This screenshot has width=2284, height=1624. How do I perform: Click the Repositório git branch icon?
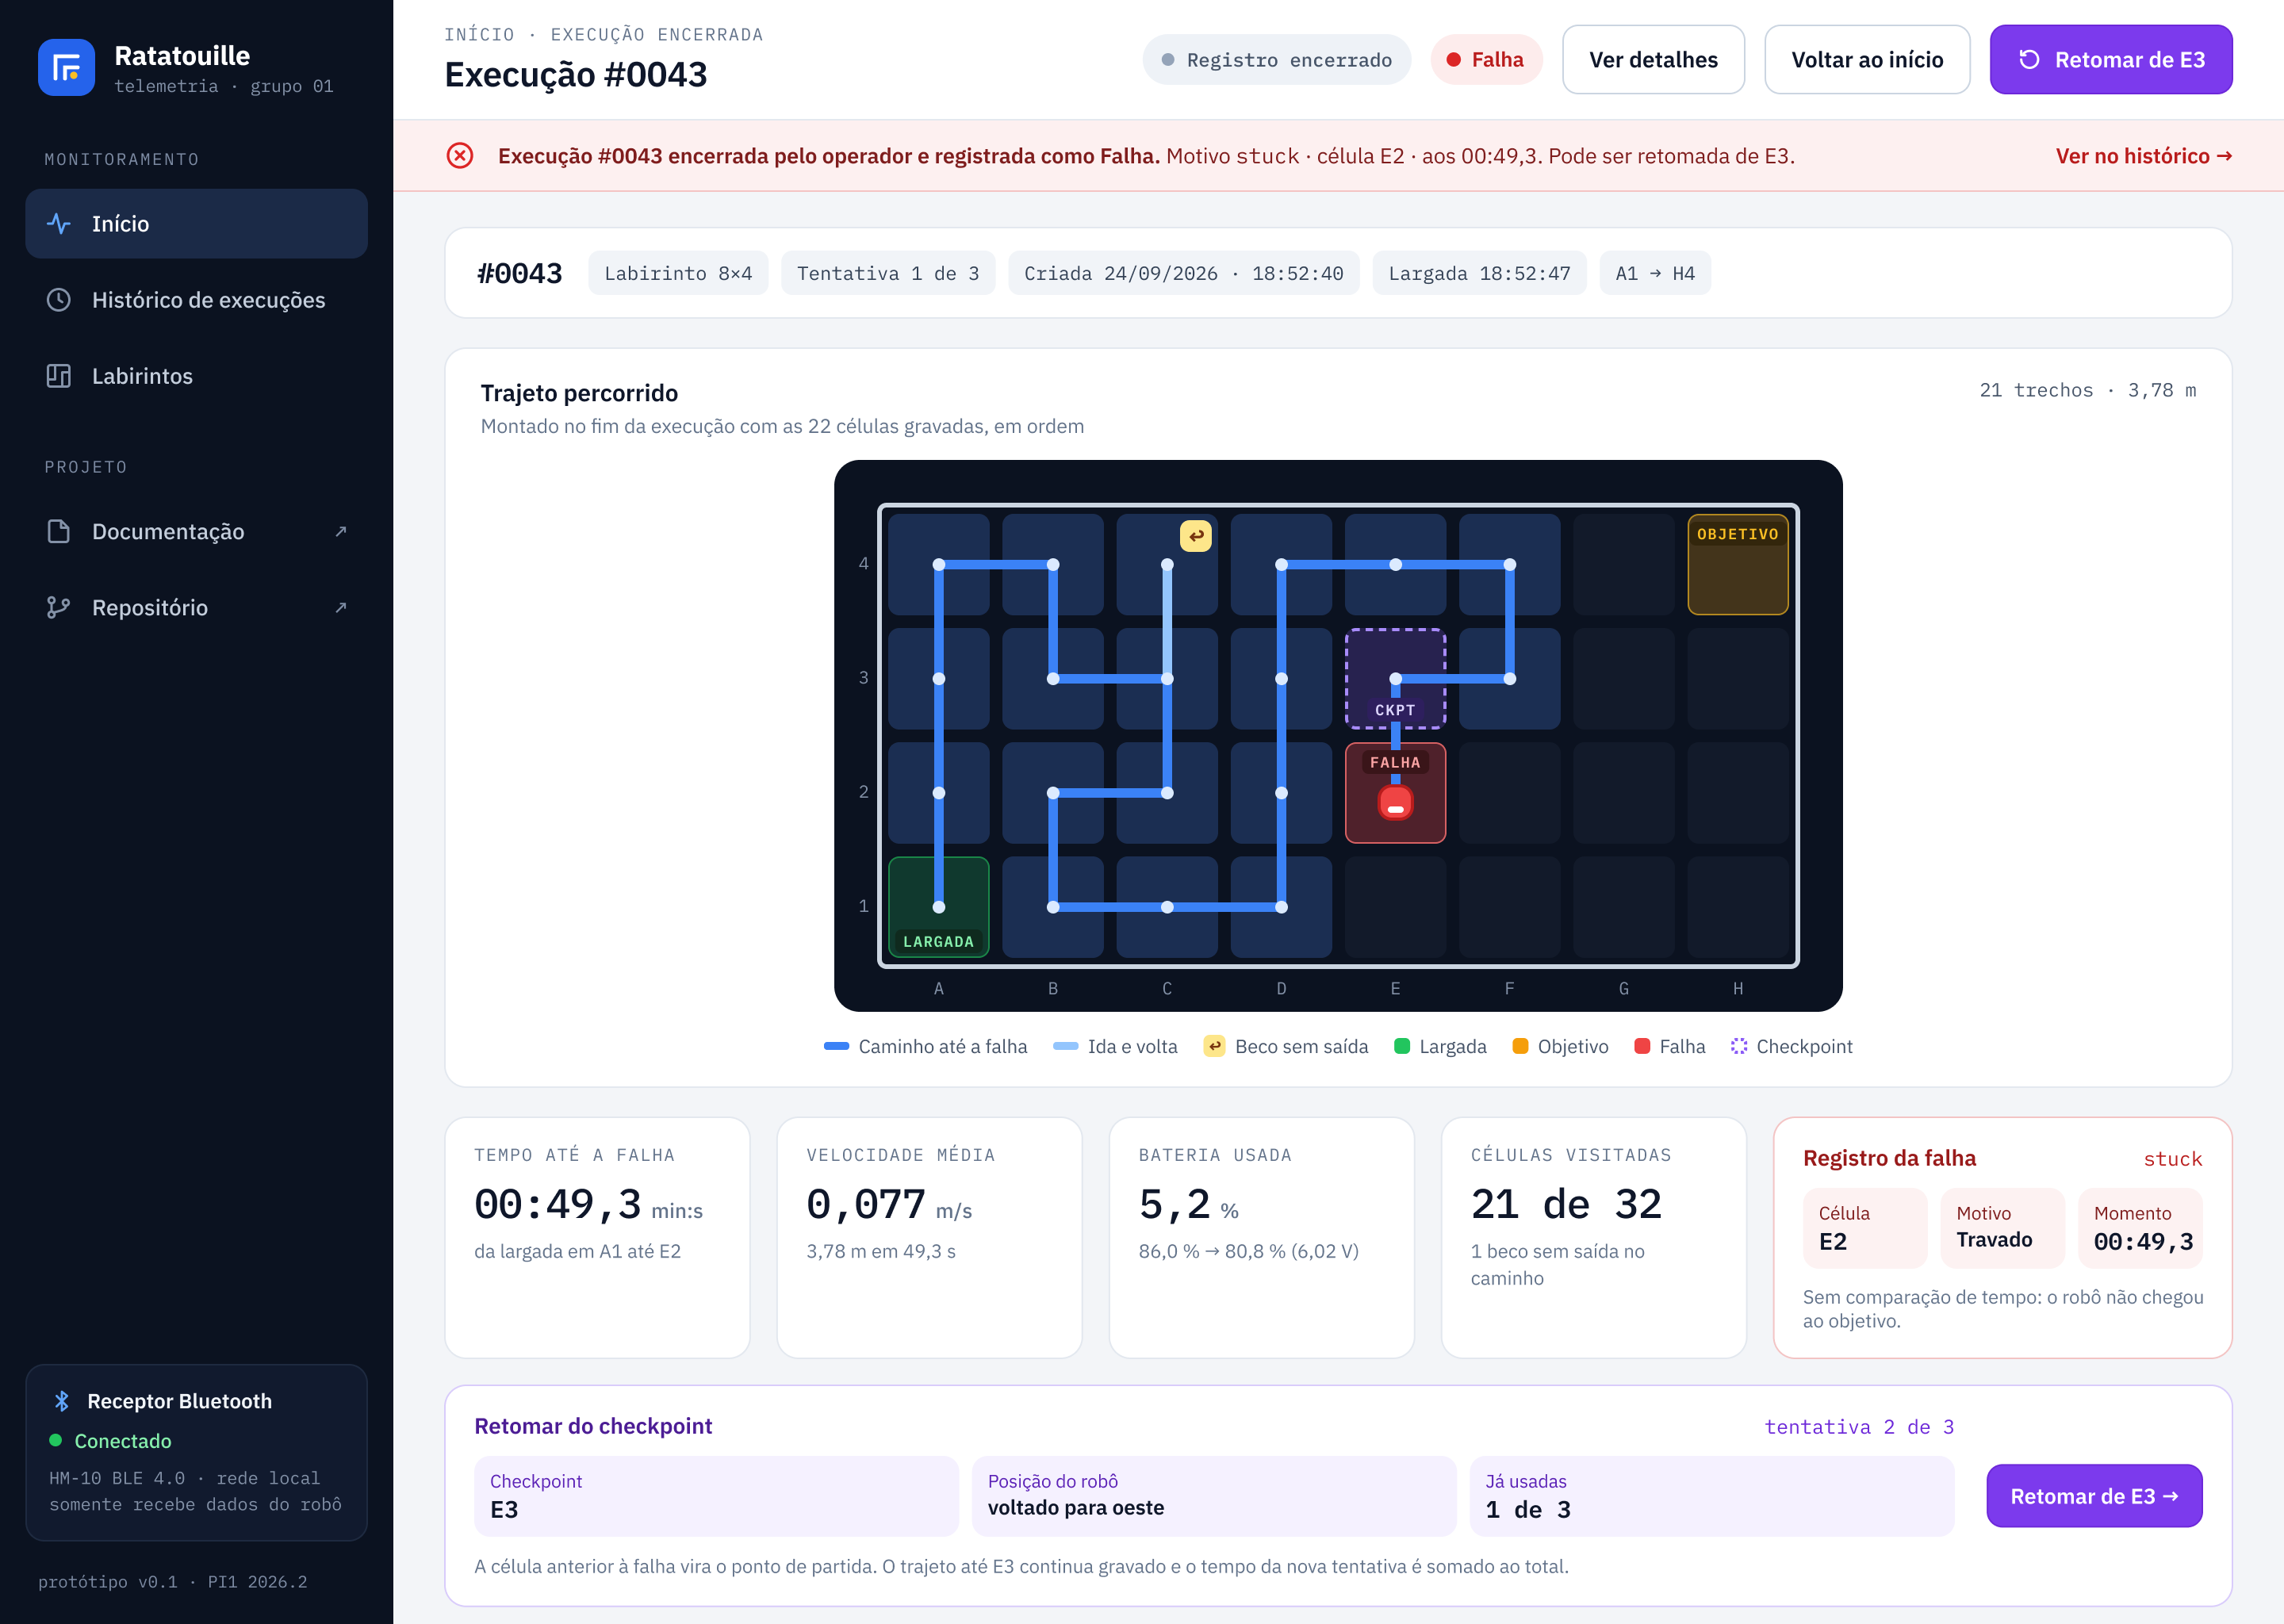(59, 607)
